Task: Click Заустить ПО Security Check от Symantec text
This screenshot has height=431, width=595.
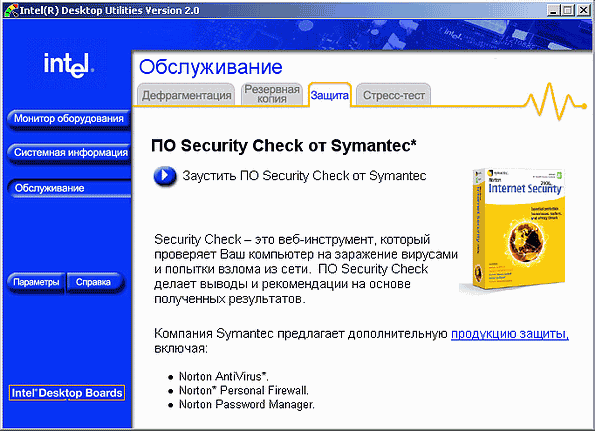Action: tap(304, 176)
